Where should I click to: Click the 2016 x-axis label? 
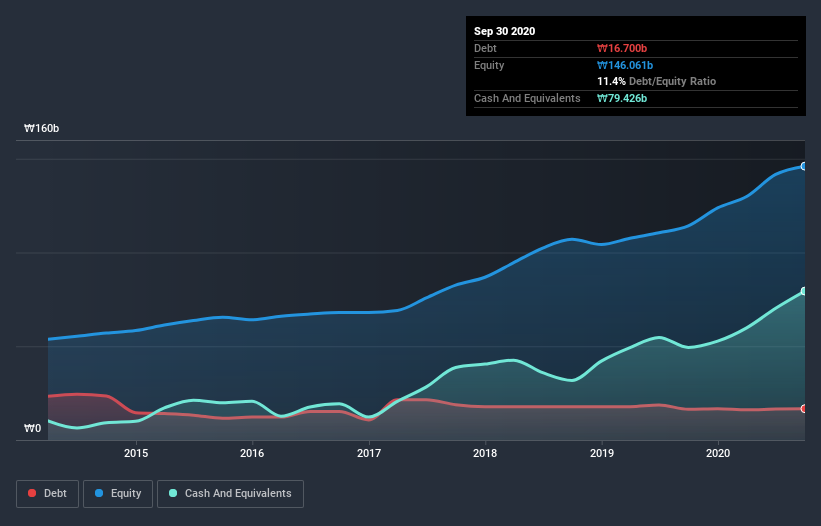252,453
